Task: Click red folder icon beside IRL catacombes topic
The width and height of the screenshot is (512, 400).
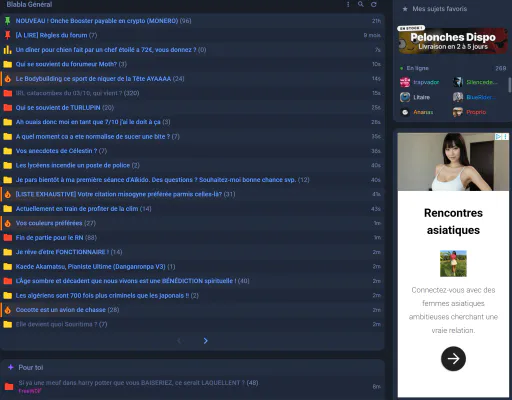Action: pos(7,93)
